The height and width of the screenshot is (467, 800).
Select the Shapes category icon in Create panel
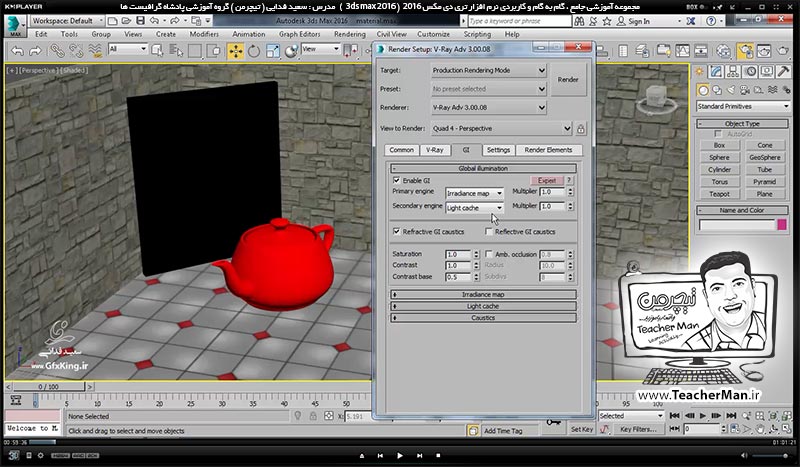click(x=717, y=90)
